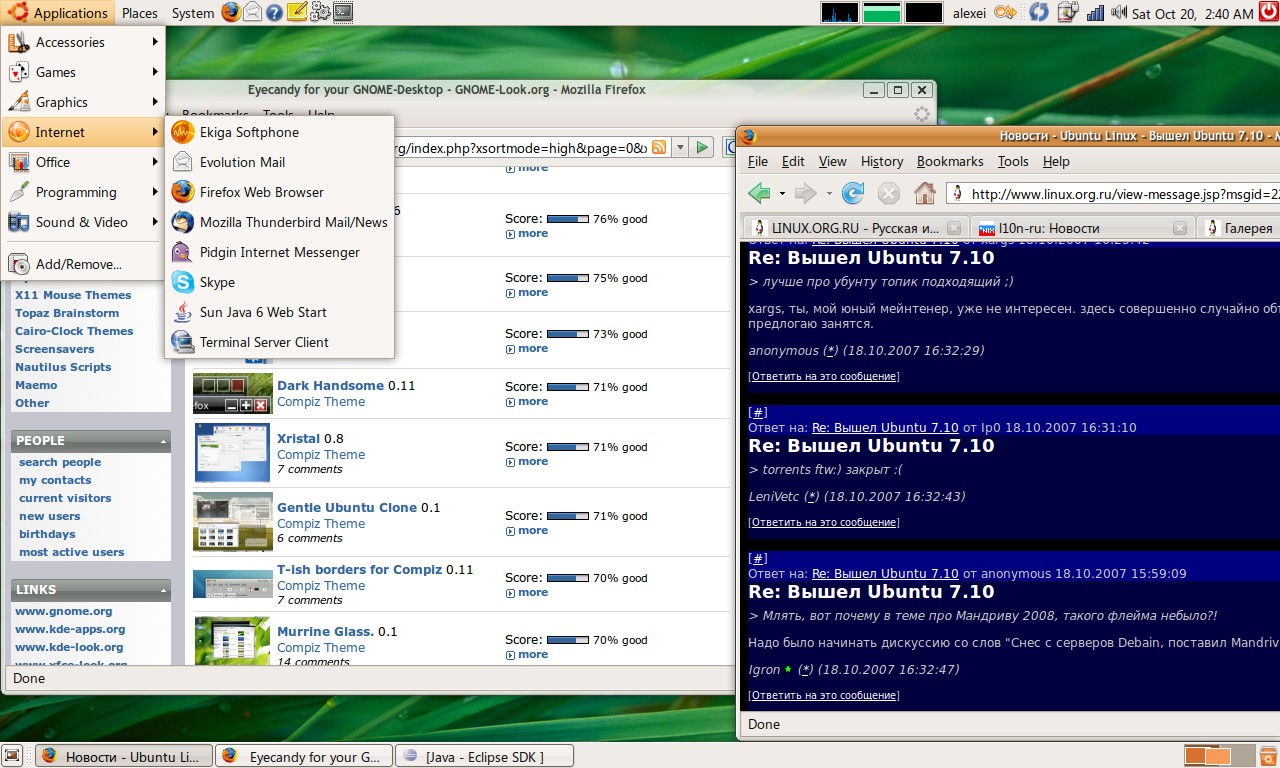Expand the Sound & Video submenu
The height and width of the screenshot is (768, 1280).
point(83,222)
